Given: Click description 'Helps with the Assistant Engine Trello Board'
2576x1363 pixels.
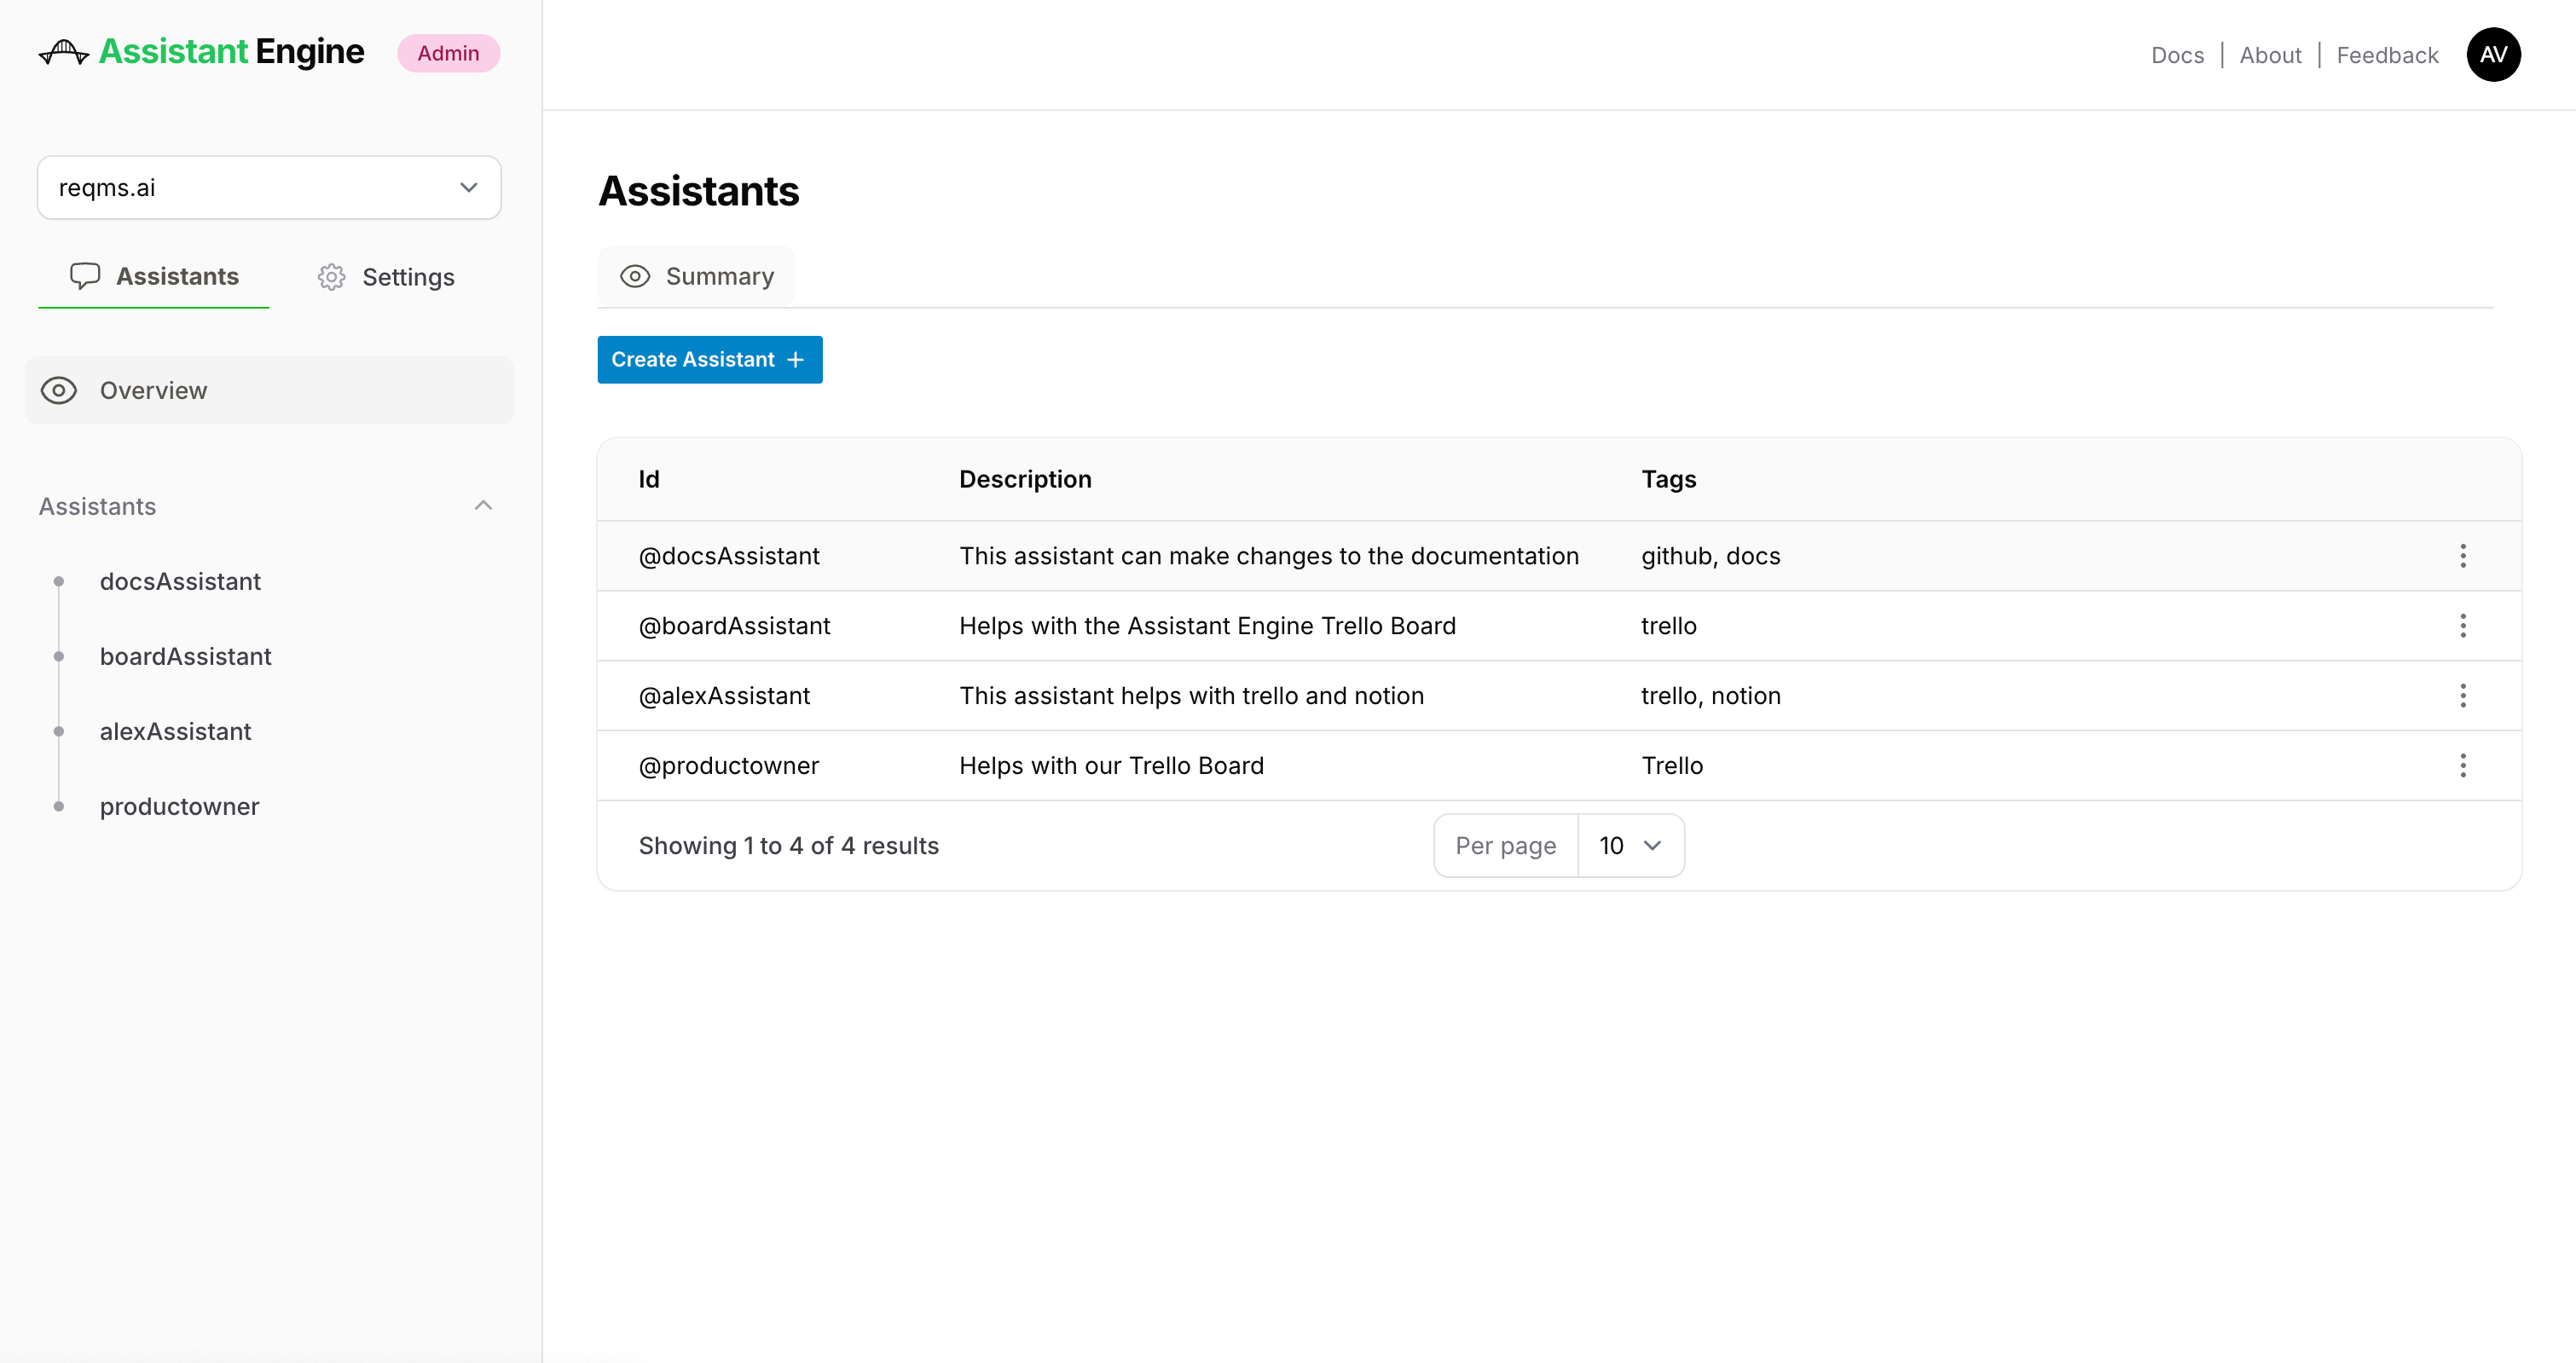Looking at the screenshot, I should point(1207,626).
